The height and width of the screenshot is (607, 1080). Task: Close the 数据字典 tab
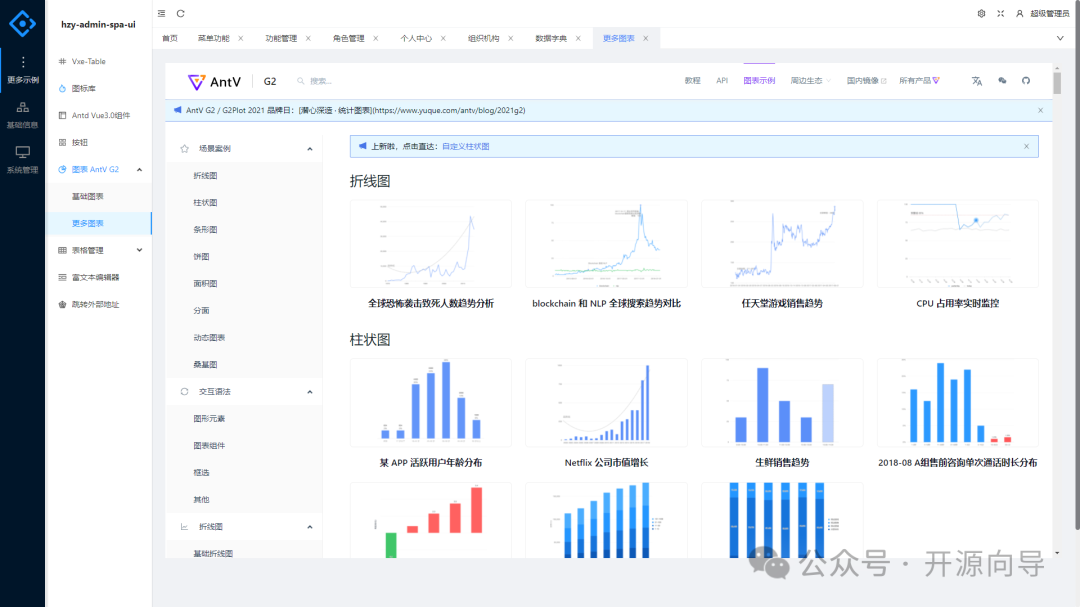(x=578, y=39)
